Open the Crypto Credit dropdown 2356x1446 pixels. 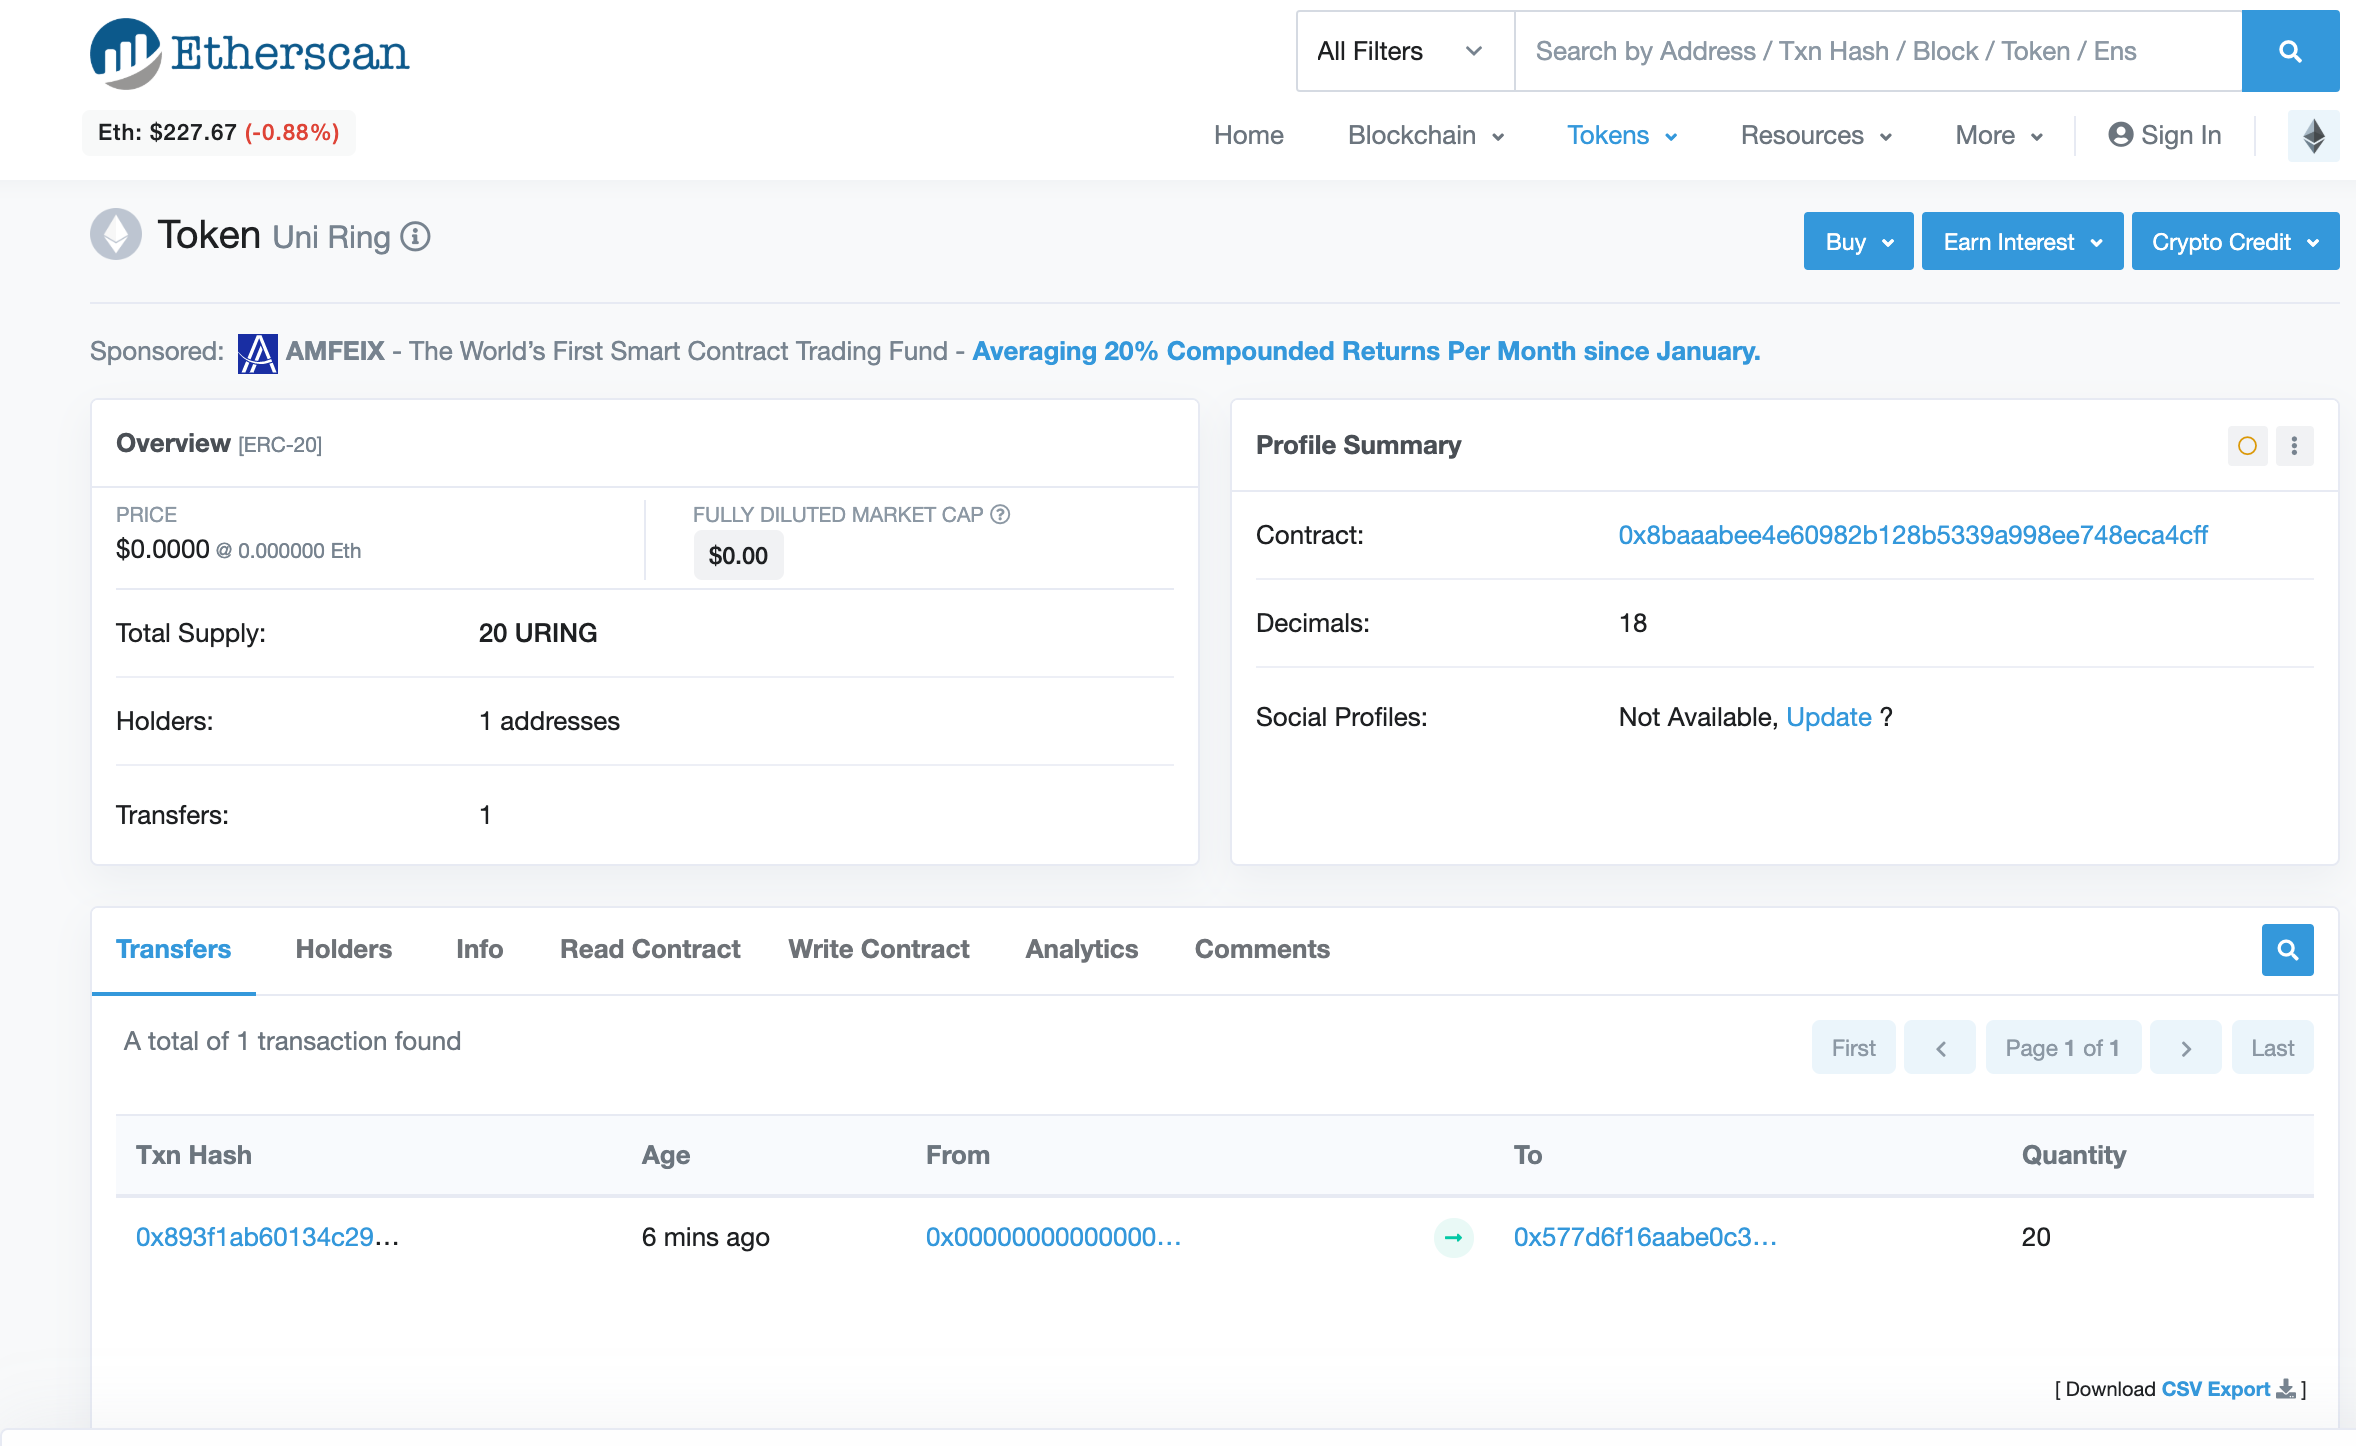pos(2234,242)
